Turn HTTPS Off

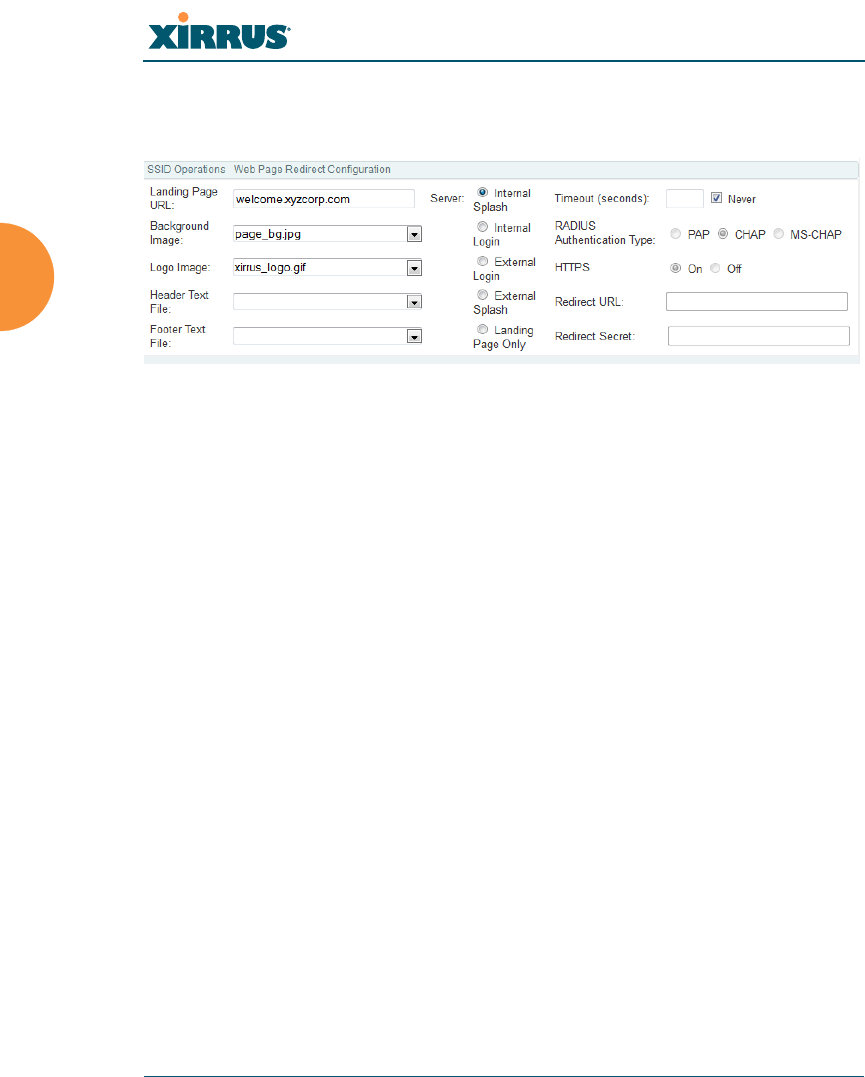click(715, 268)
